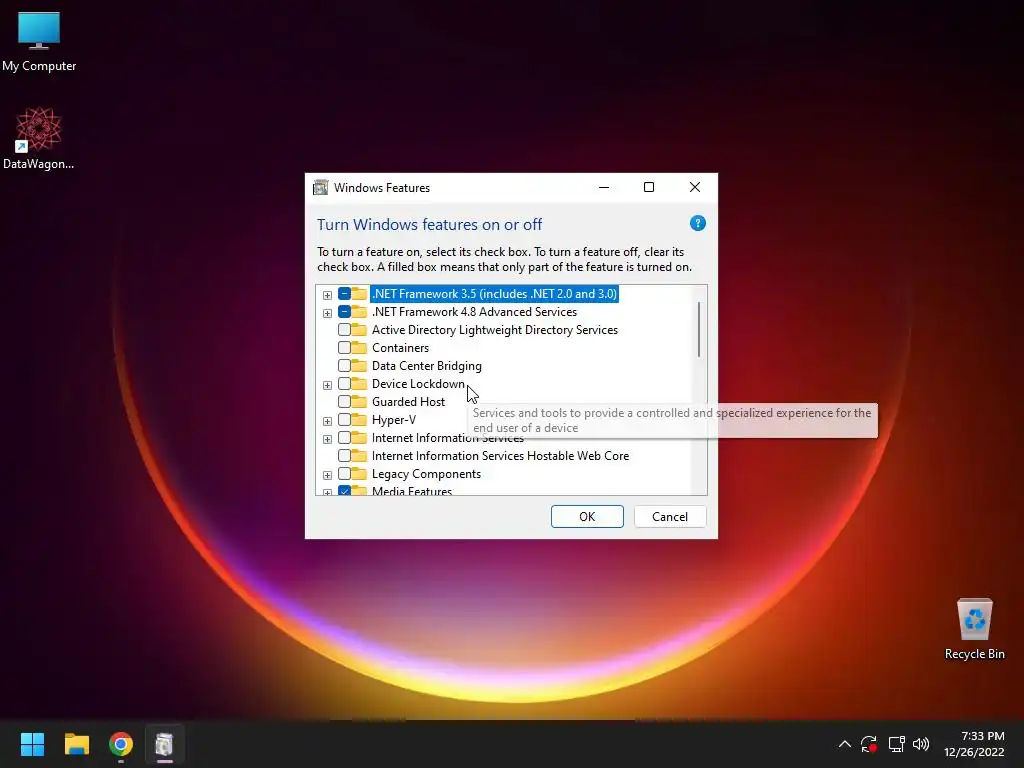Open the My Computer desktop icon
Screen dimensions: 1024x768
39,42
